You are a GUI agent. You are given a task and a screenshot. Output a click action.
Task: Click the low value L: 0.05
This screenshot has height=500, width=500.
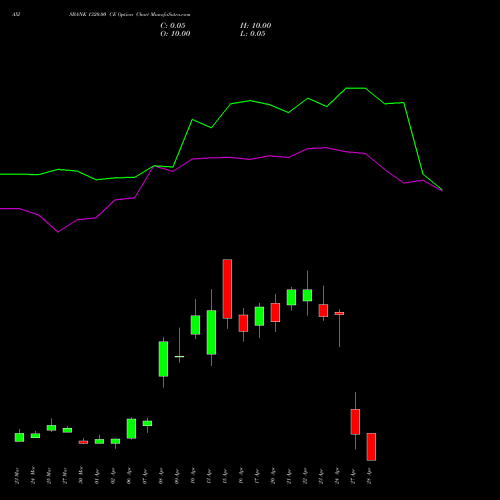pos(253,34)
